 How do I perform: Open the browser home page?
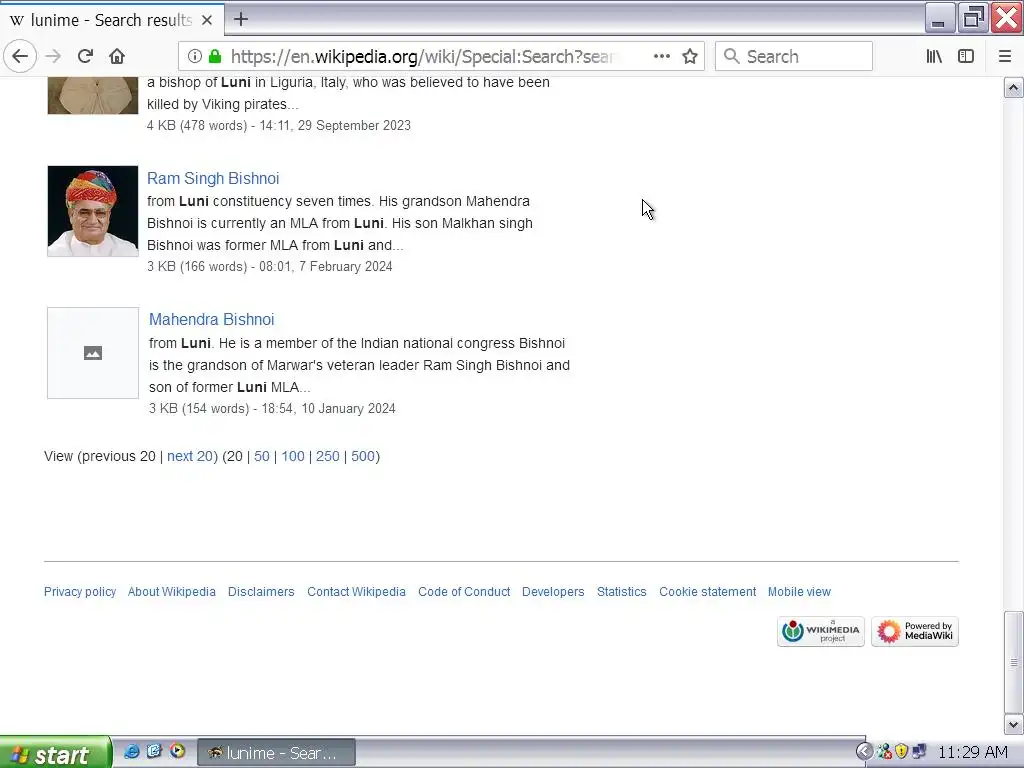pos(117,56)
